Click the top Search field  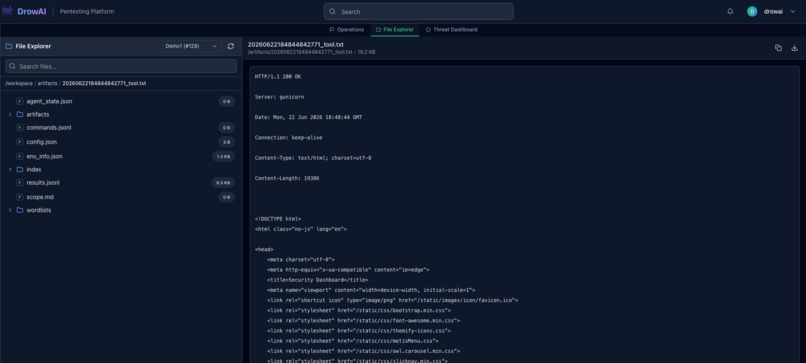pyautogui.click(x=418, y=11)
